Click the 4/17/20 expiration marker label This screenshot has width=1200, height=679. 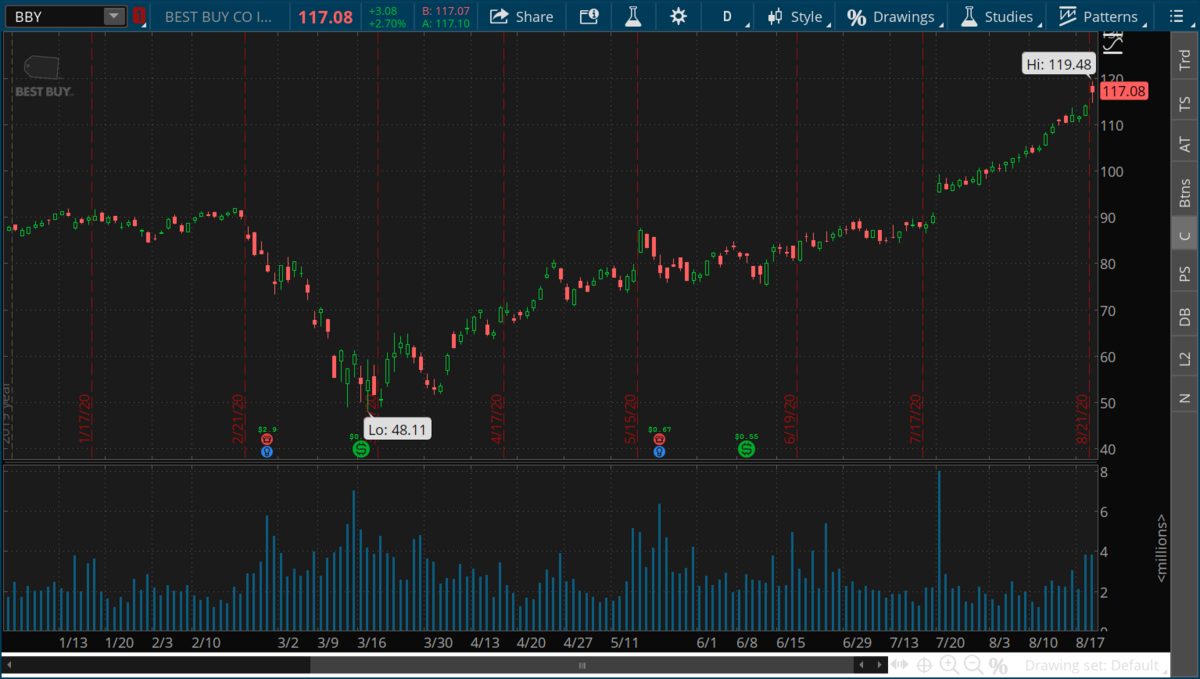coord(497,418)
